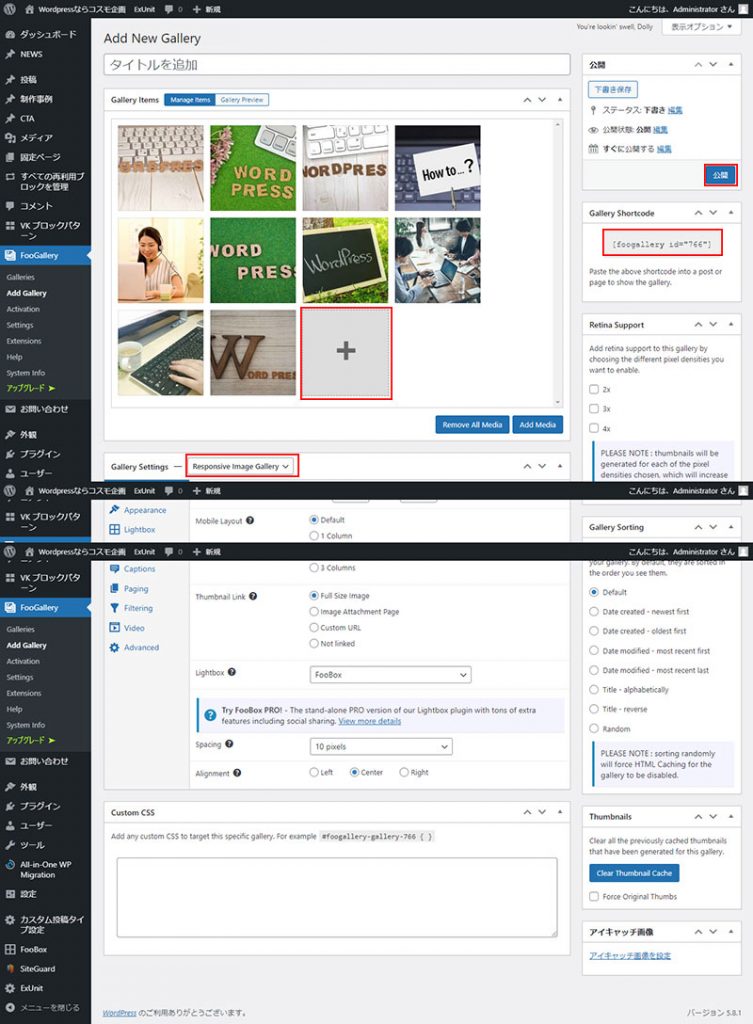Open the Lightbox FooBox dropdown
The image size is (753, 1024).
390,675
